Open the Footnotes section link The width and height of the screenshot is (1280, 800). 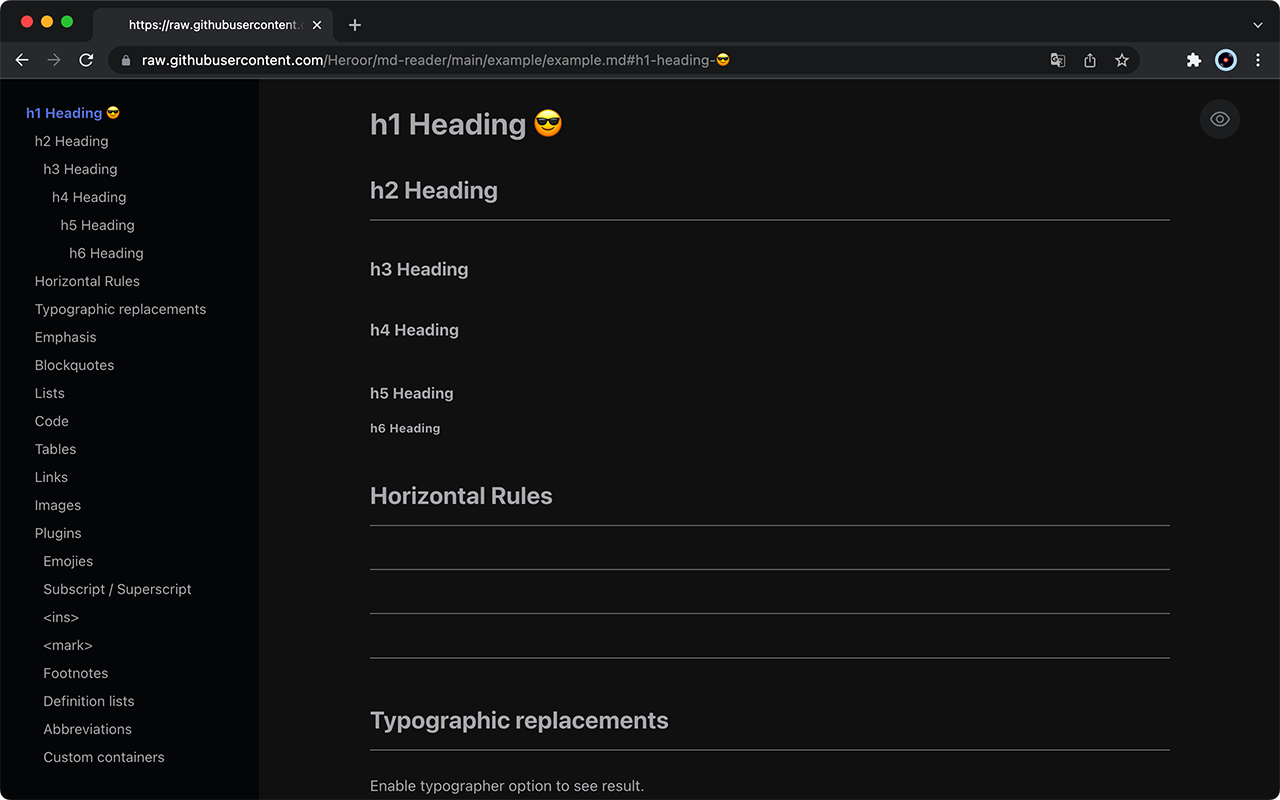(75, 673)
